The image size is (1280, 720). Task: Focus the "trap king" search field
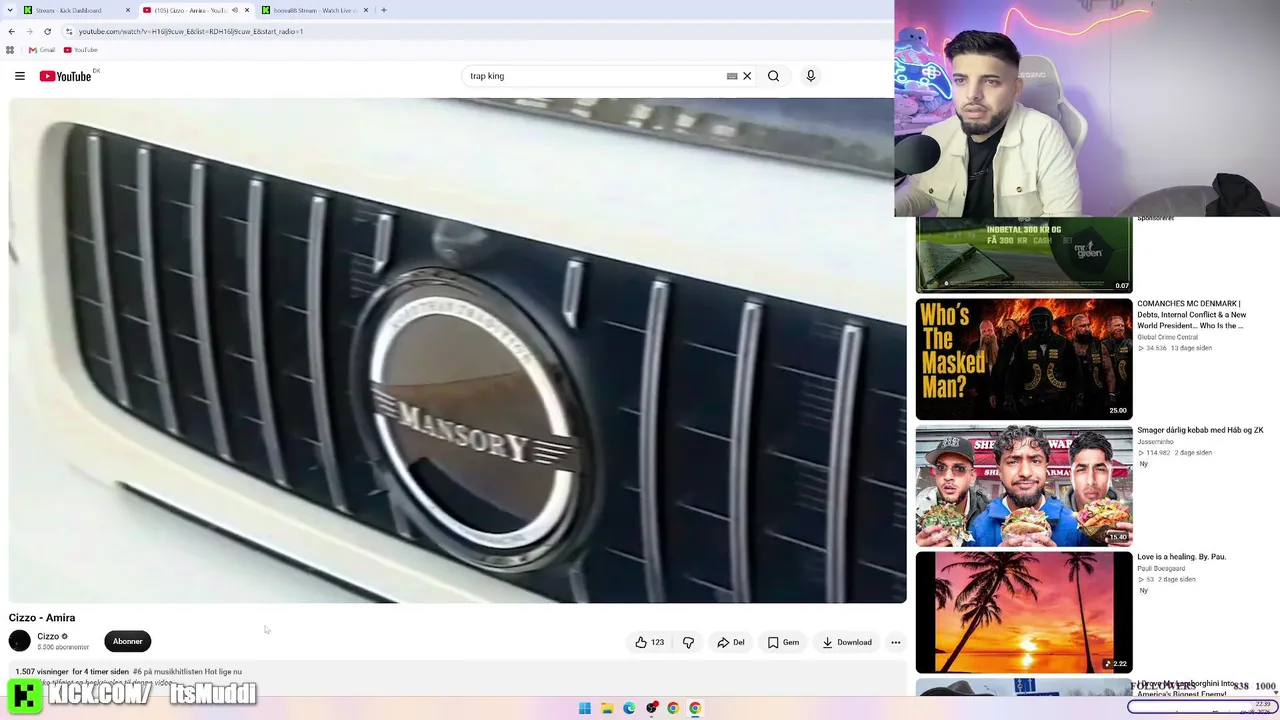pyautogui.click(x=595, y=76)
